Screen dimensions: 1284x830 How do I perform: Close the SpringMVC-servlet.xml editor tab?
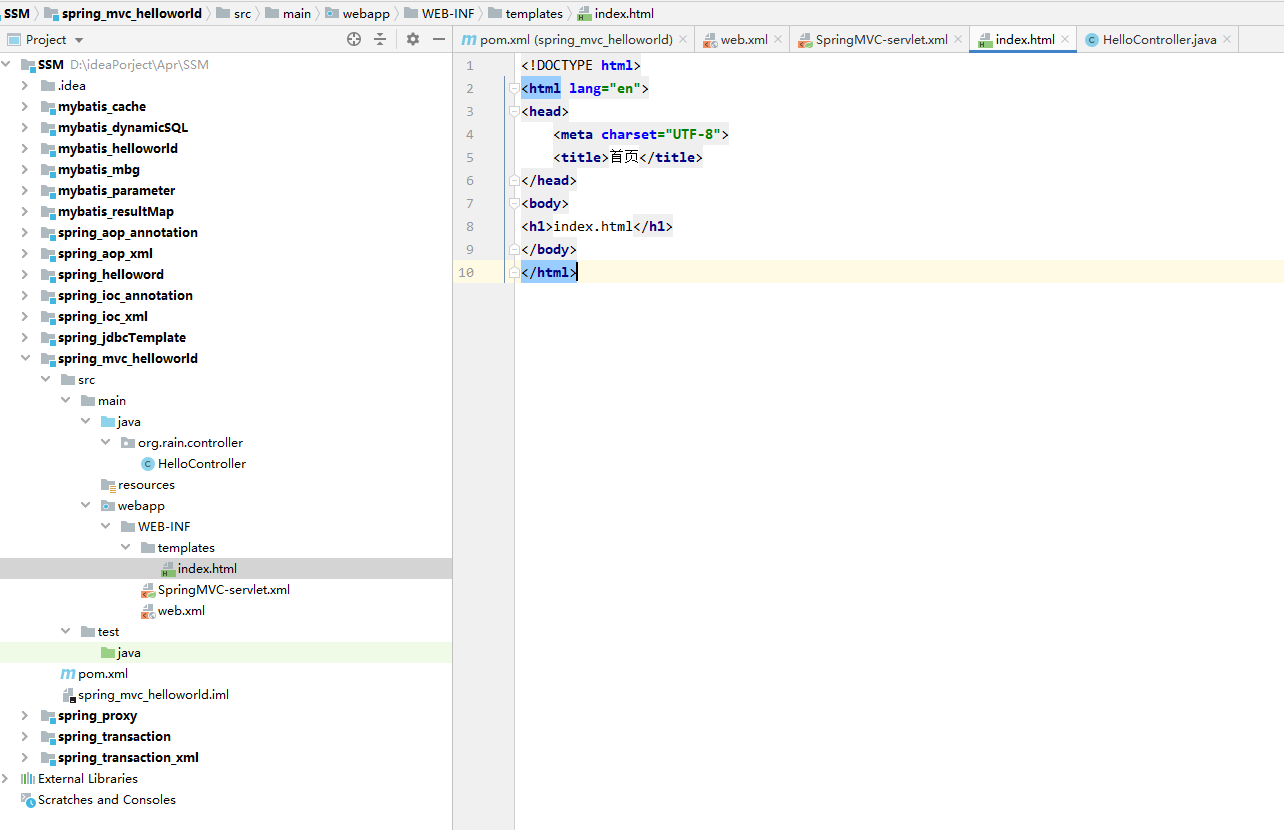[x=958, y=39]
